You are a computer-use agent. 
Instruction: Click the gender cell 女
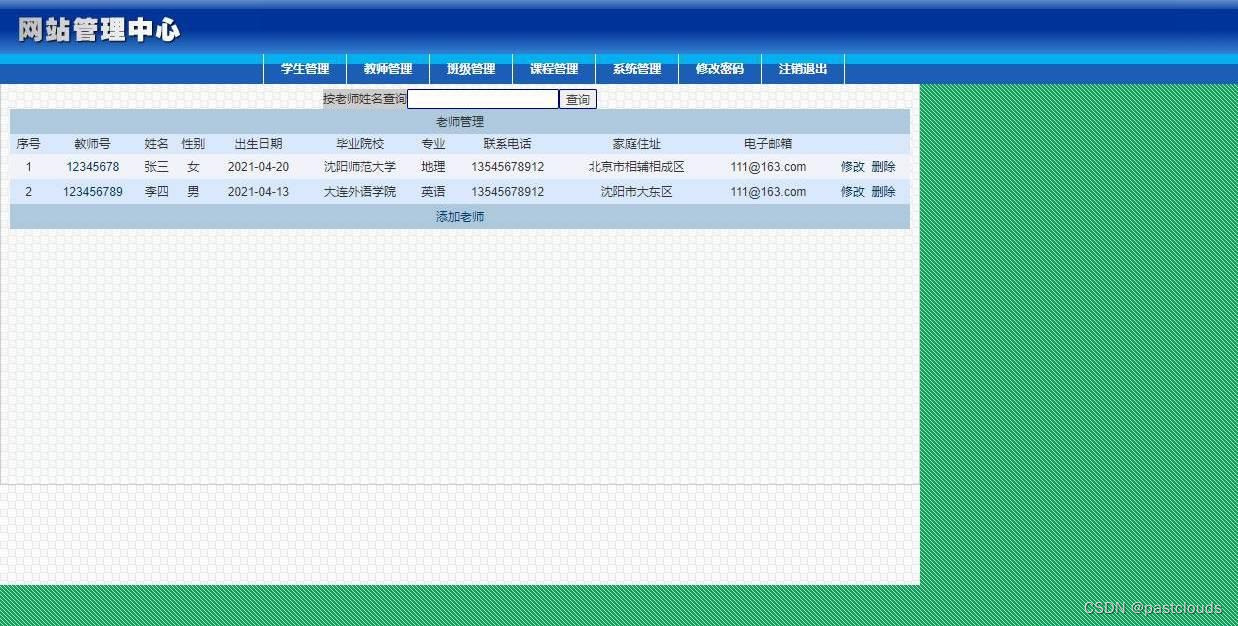click(x=193, y=167)
